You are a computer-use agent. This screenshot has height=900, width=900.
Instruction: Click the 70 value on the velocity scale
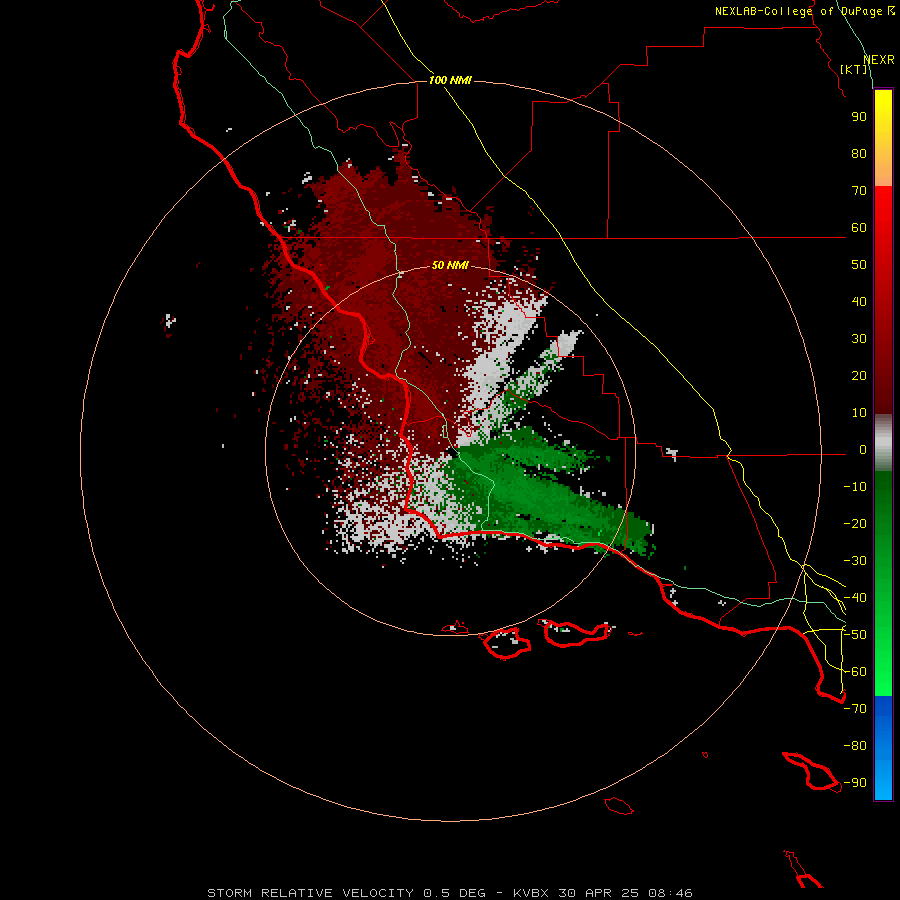click(x=859, y=191)
